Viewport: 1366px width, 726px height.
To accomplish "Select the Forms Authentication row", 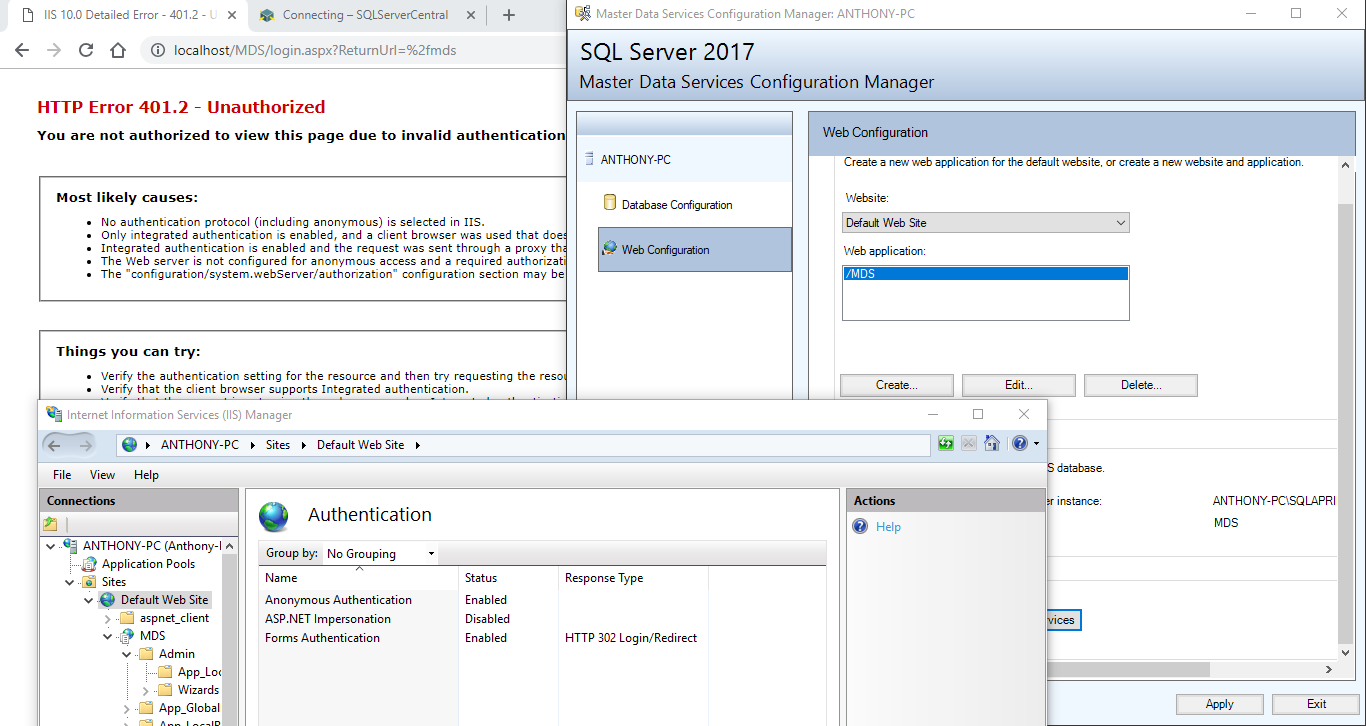I will 322,638.
